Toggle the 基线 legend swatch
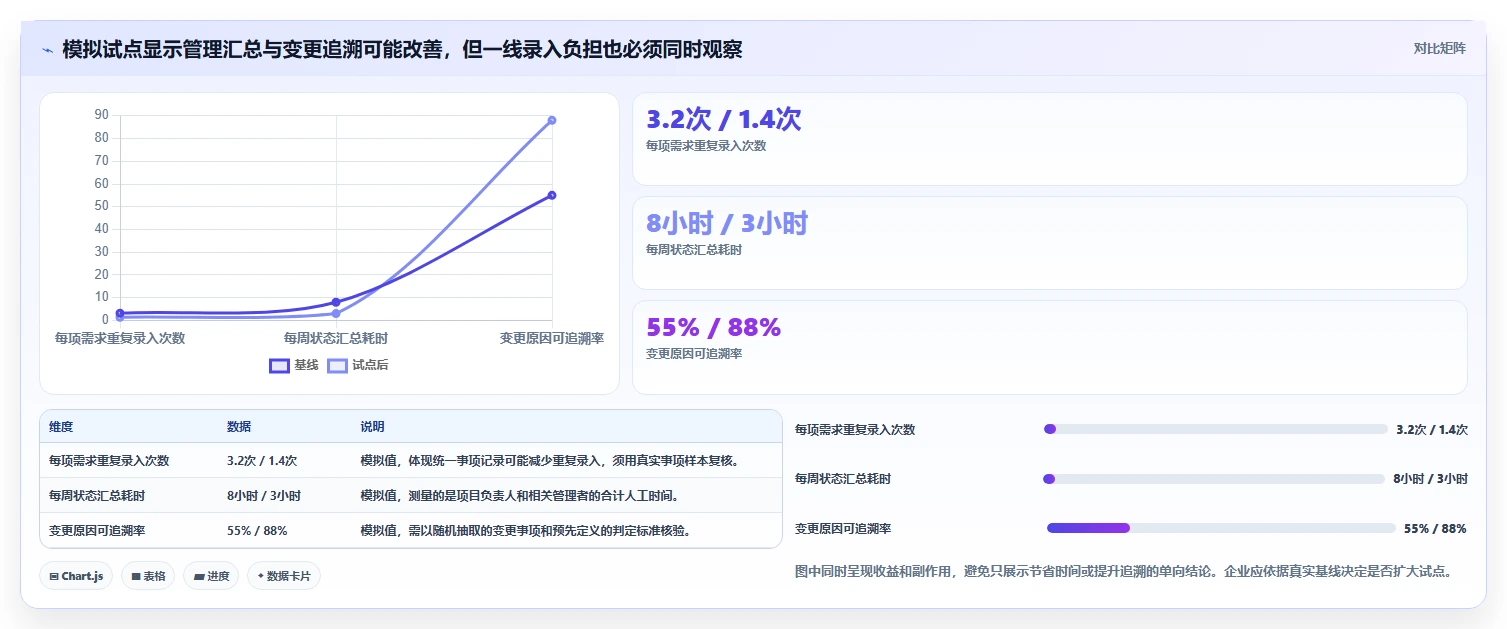The width and height of the screenshot is (1507, 629). point(279,365)
